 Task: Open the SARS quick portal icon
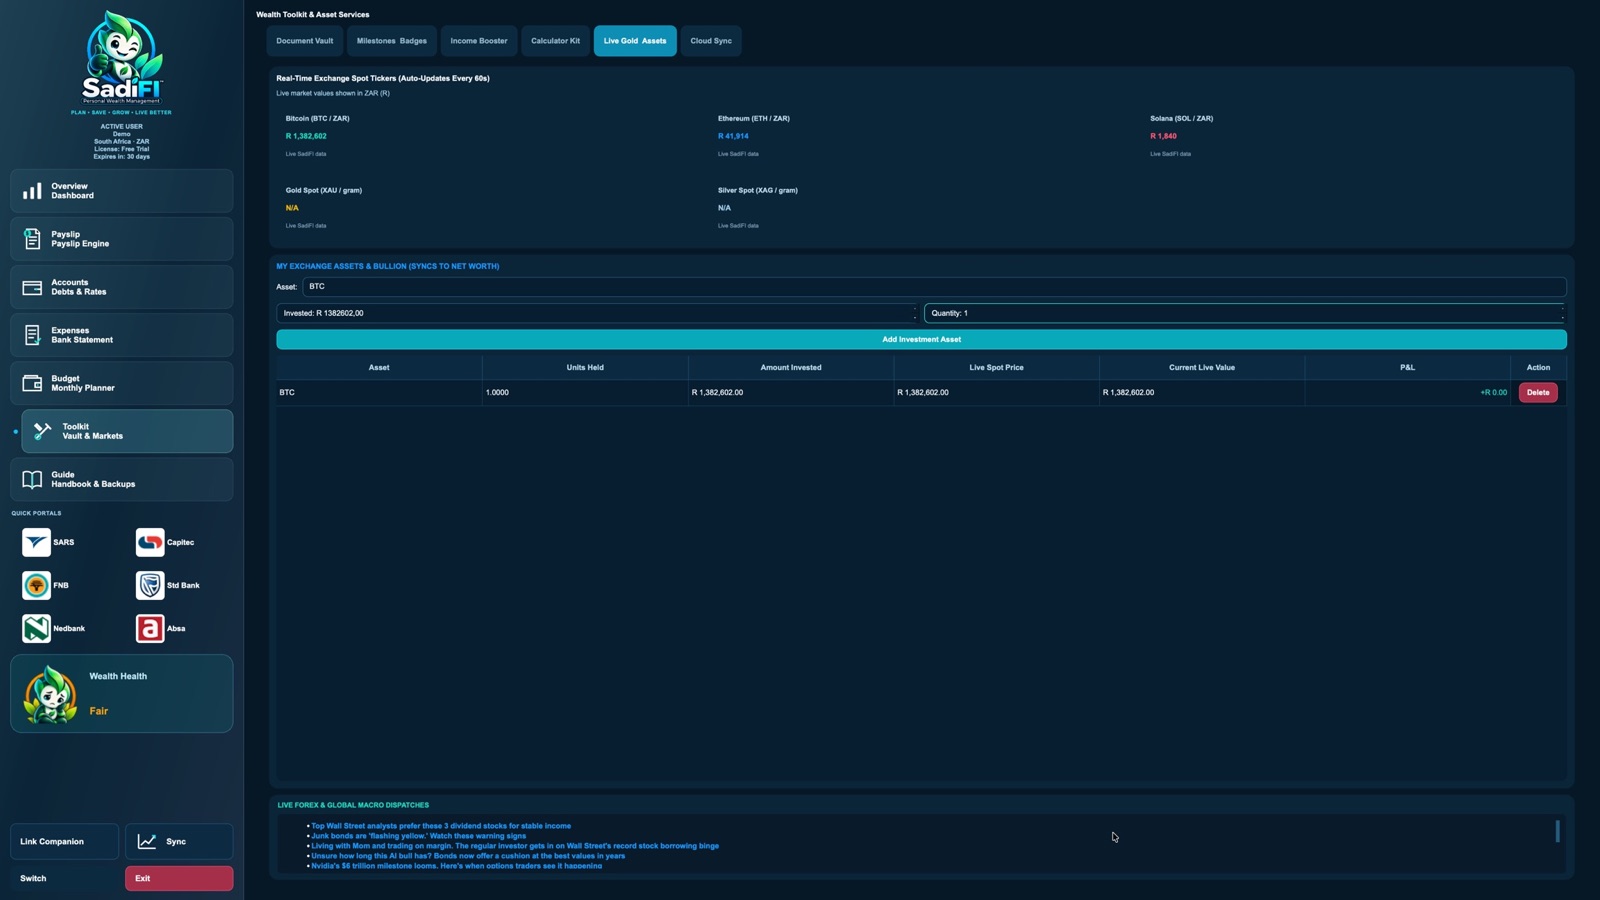36,542
